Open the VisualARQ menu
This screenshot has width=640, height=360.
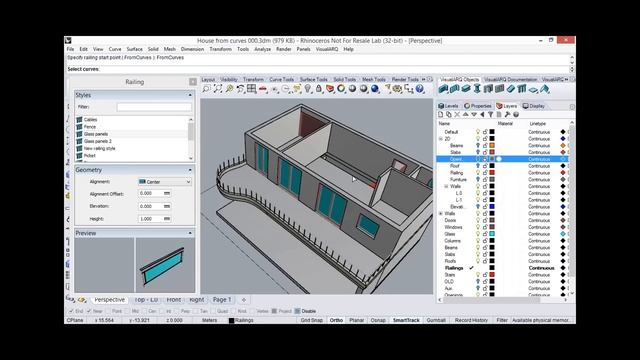(327, 49)
